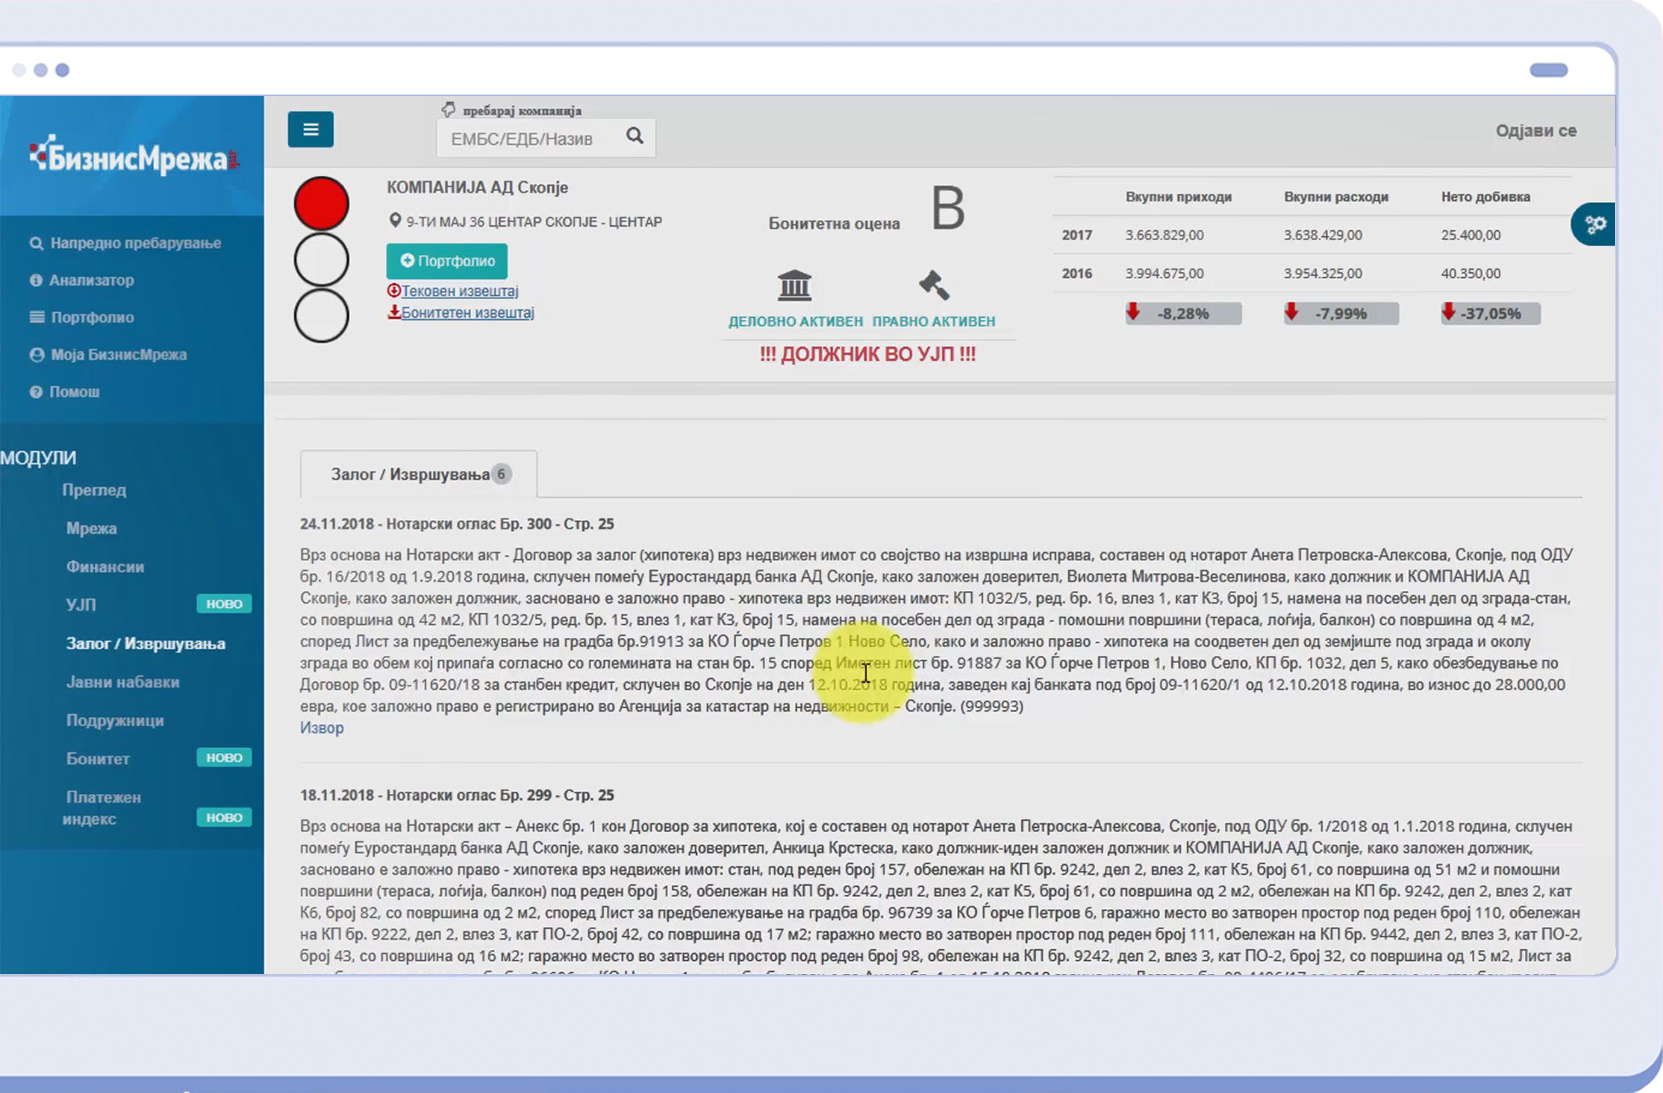
Task: Toggle the hamburger menu button
Action: (310, 129)
